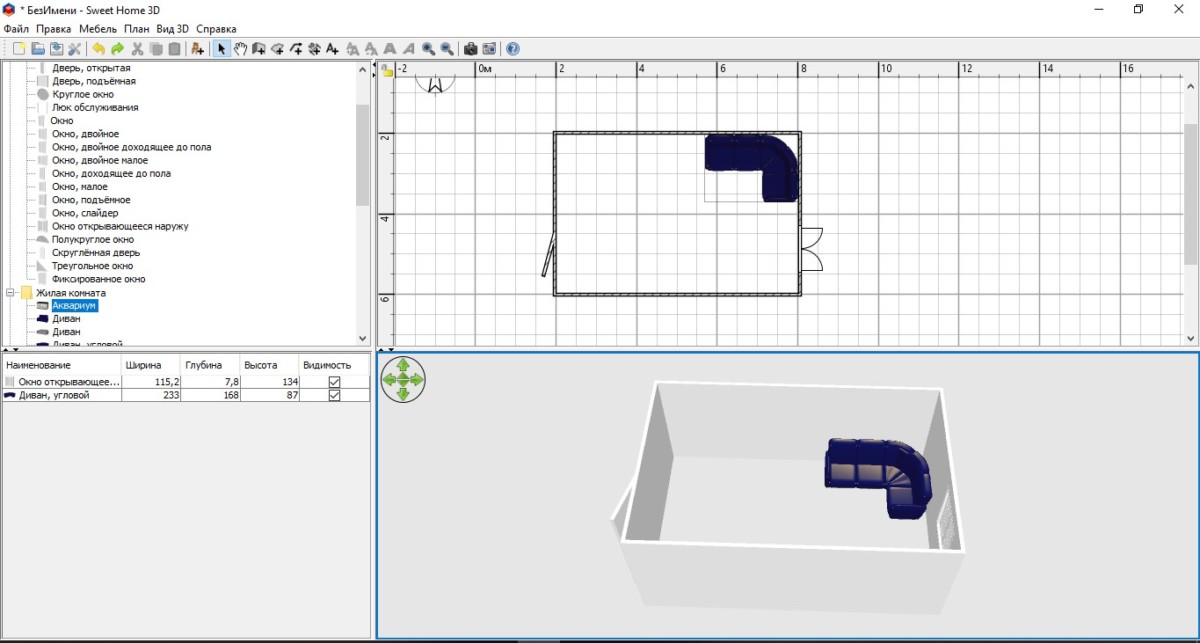The image size is (1200, 643).
Task: Click the Zoom out magnifier icon
Action: click(446, 48)
